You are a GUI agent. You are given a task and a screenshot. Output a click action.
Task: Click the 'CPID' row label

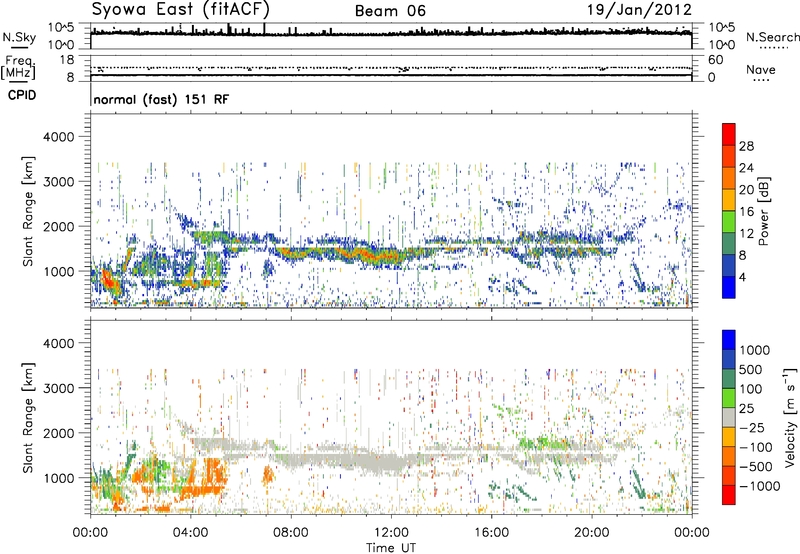22,95
